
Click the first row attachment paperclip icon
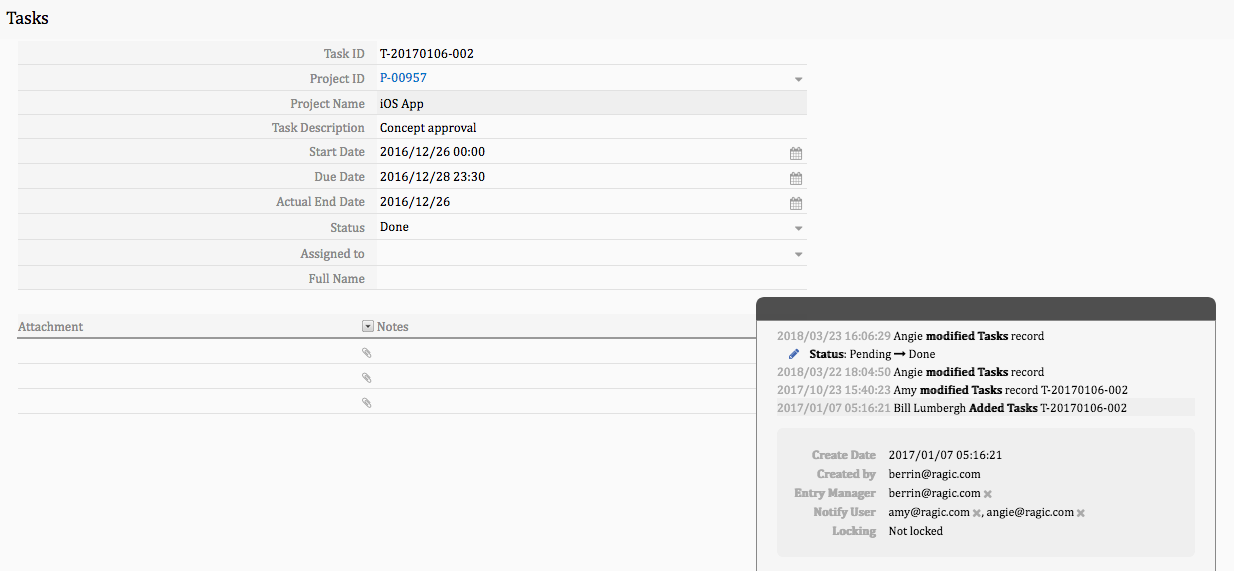pyautogui.click(x=366, y=353)
